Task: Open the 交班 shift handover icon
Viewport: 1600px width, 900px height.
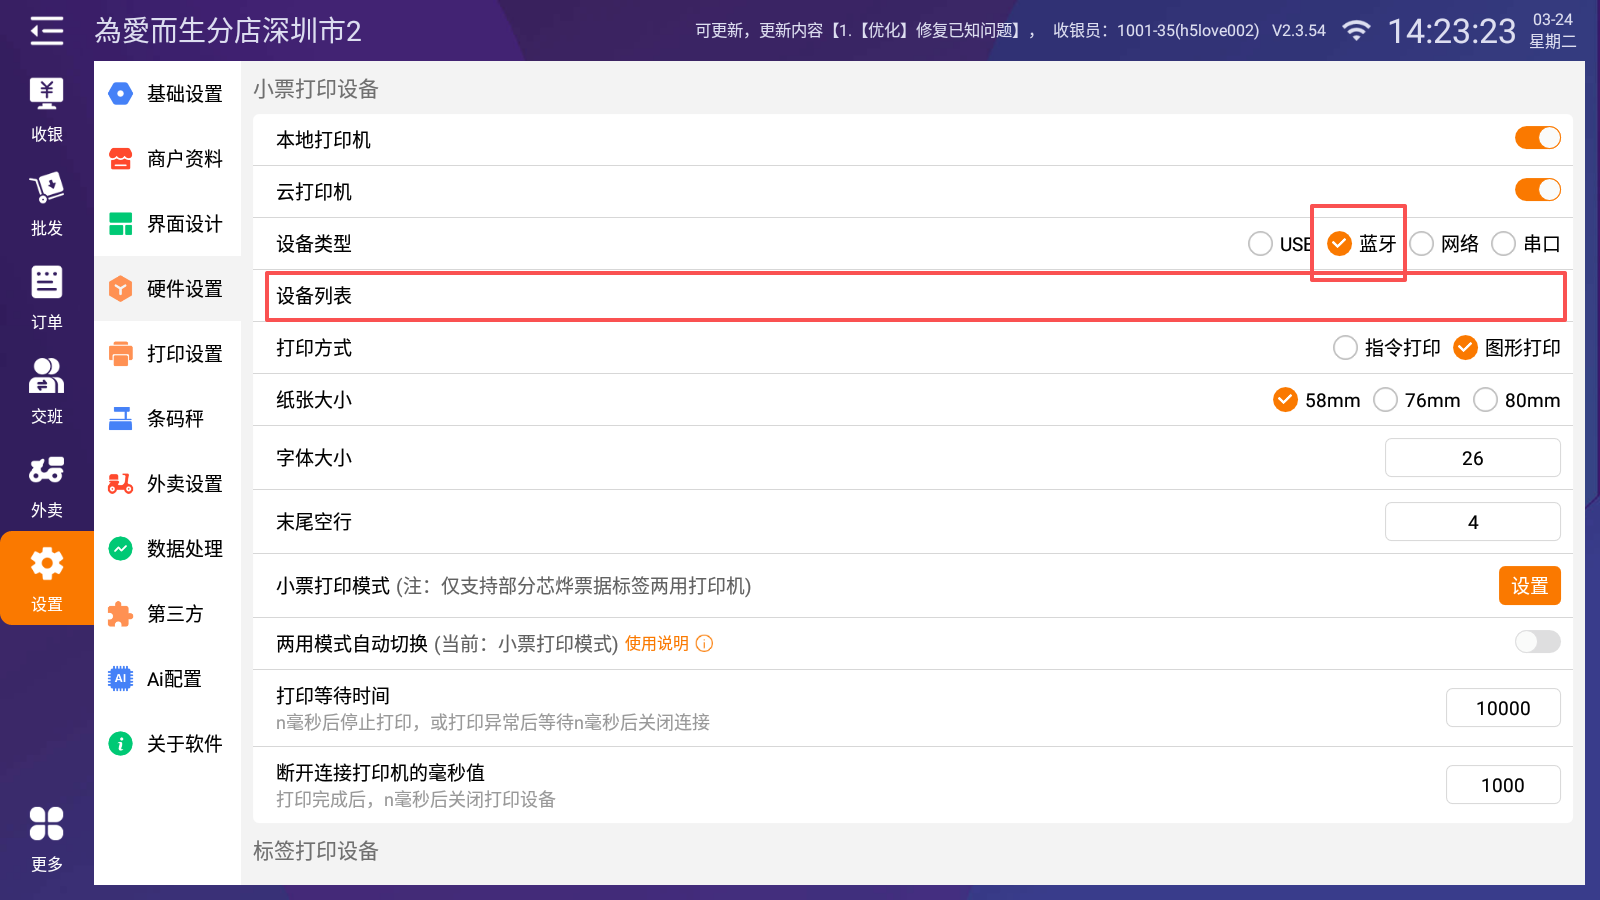Action: pyautogui.click(x=46, y=377)
